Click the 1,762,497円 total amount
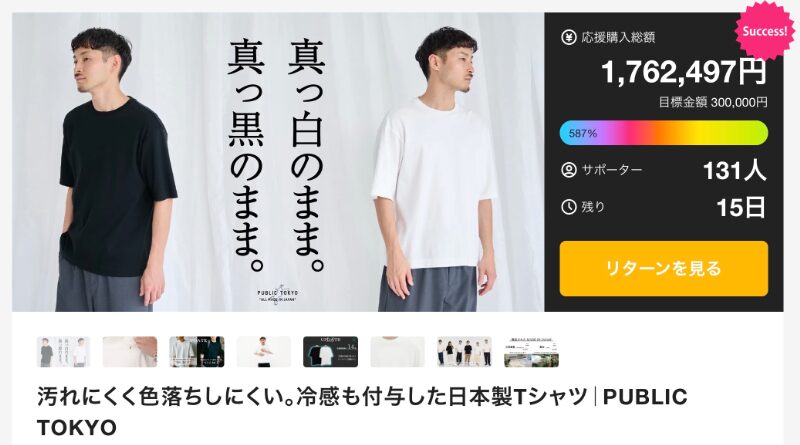This screenshot has width=800, height=445. 684,71
